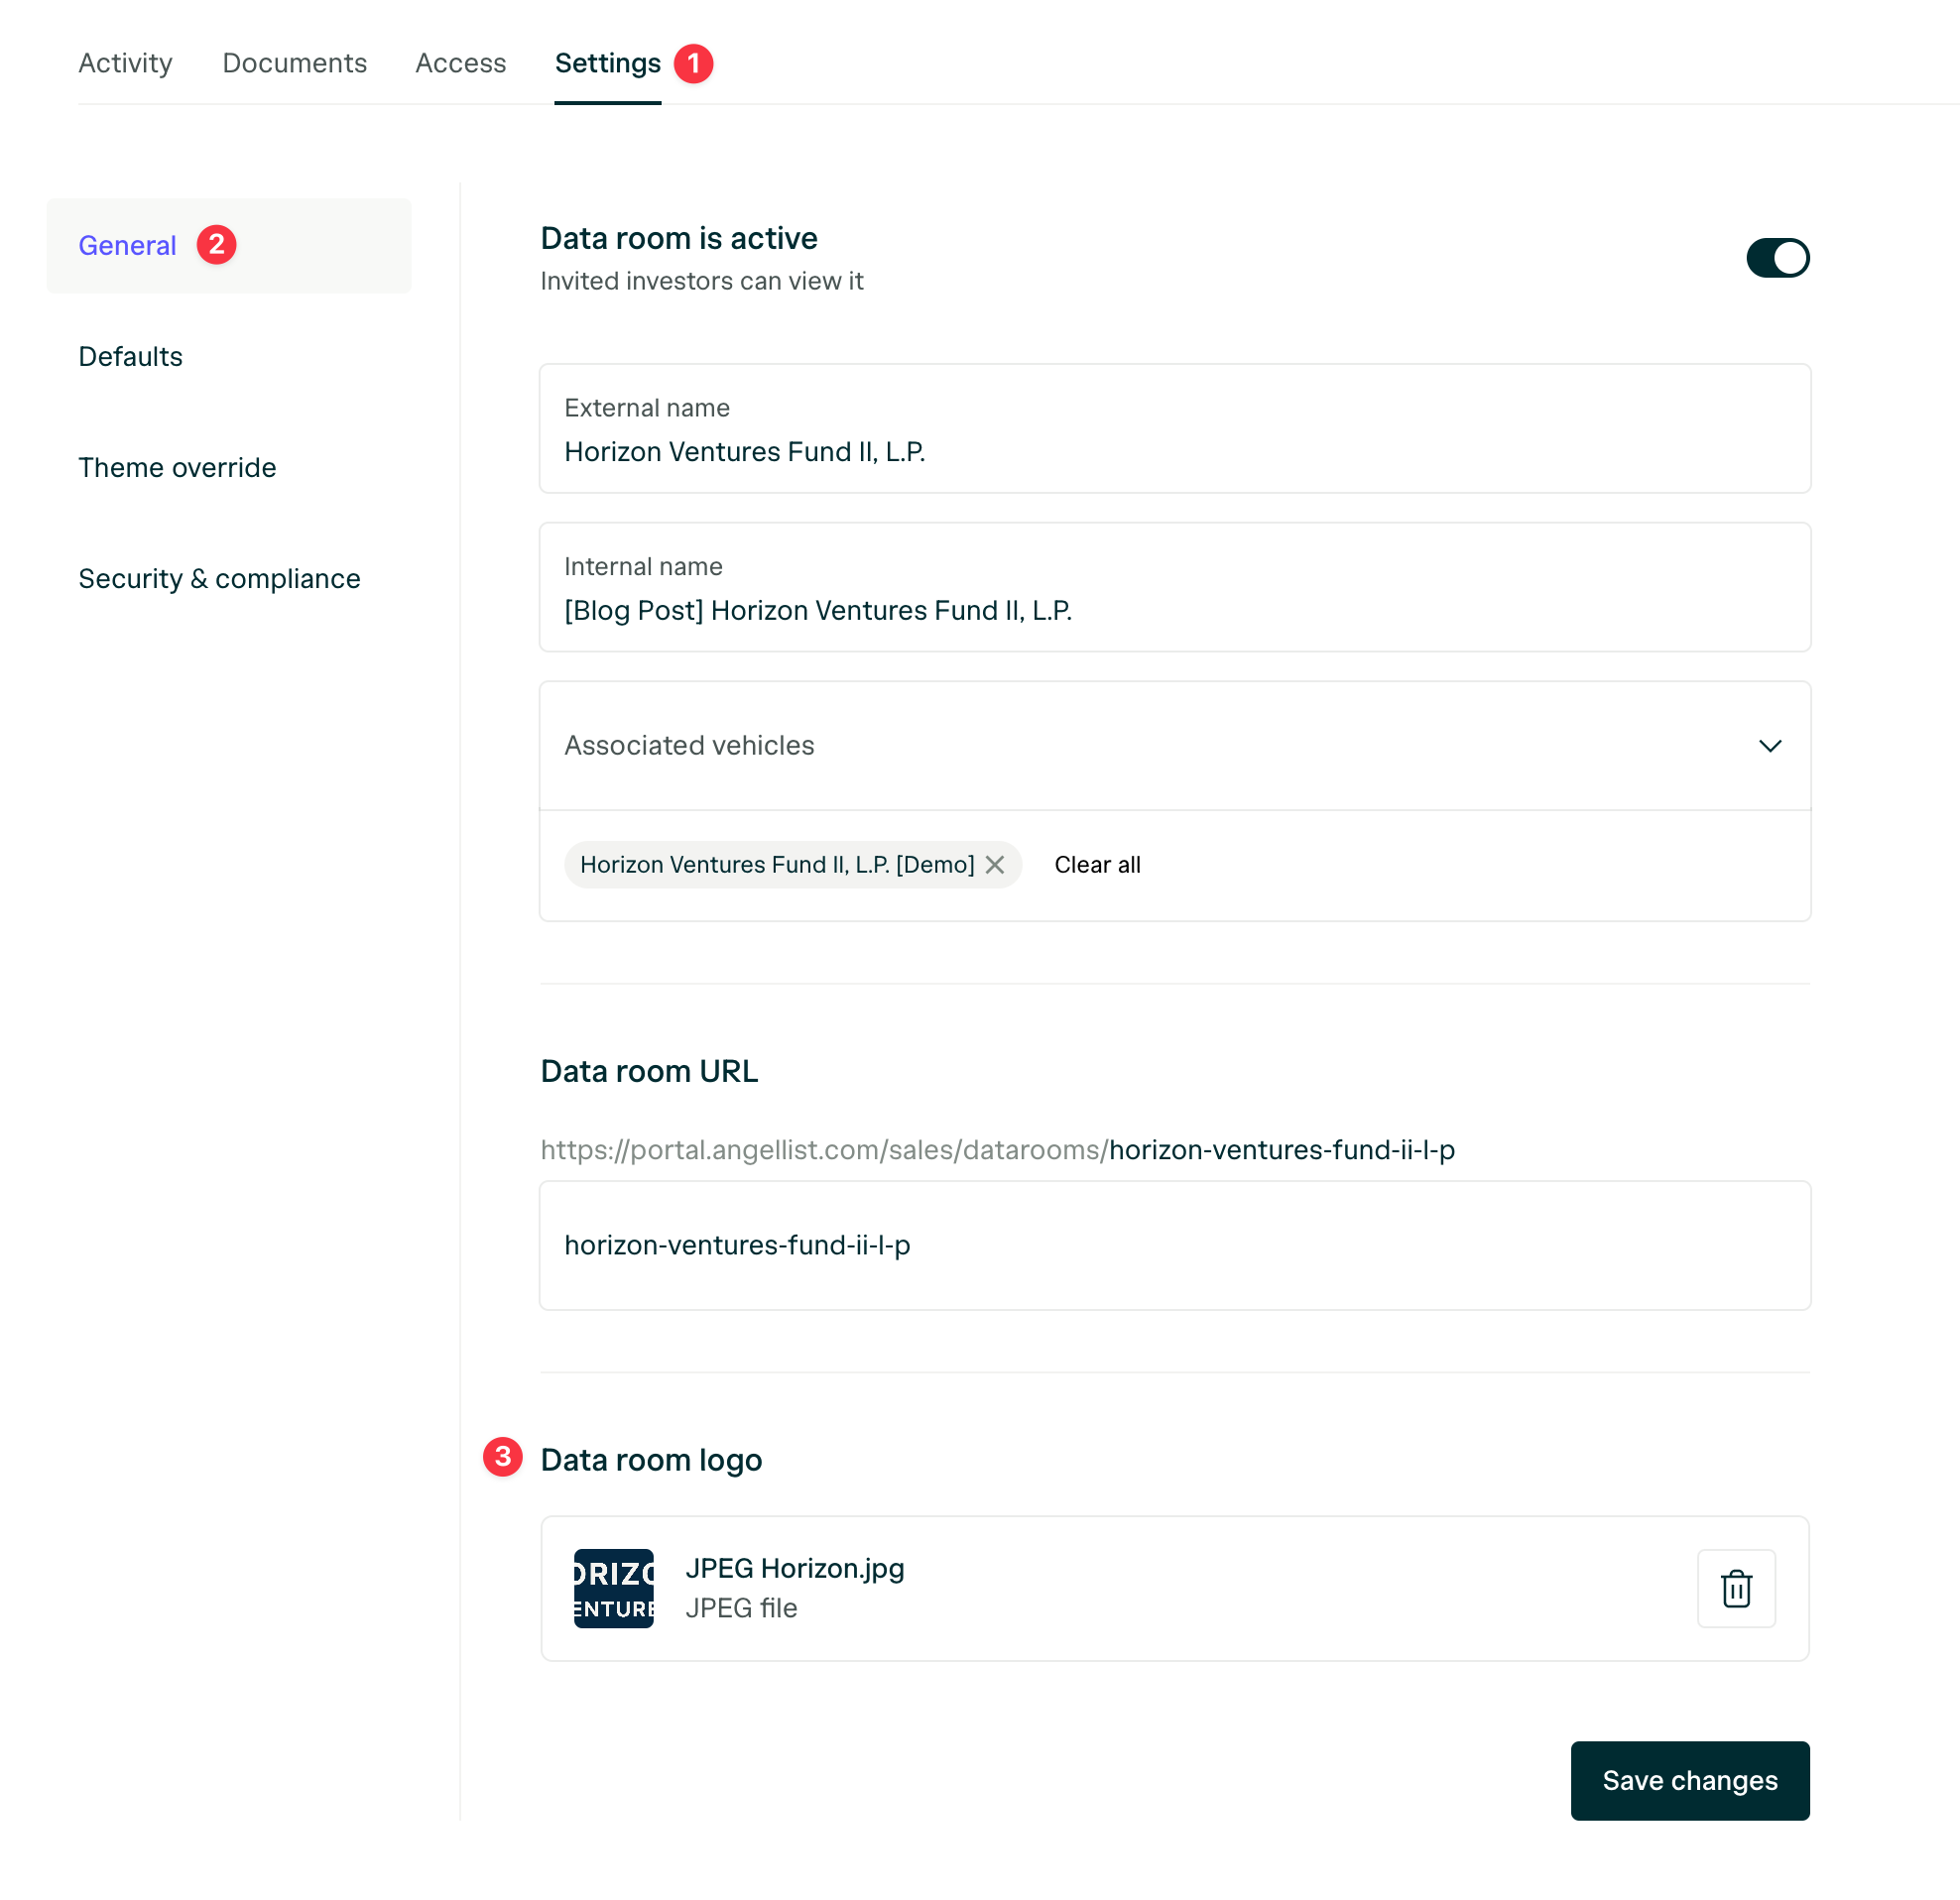Delete the JPEG Horizon.jpg logo file

coord(1736,1588)
